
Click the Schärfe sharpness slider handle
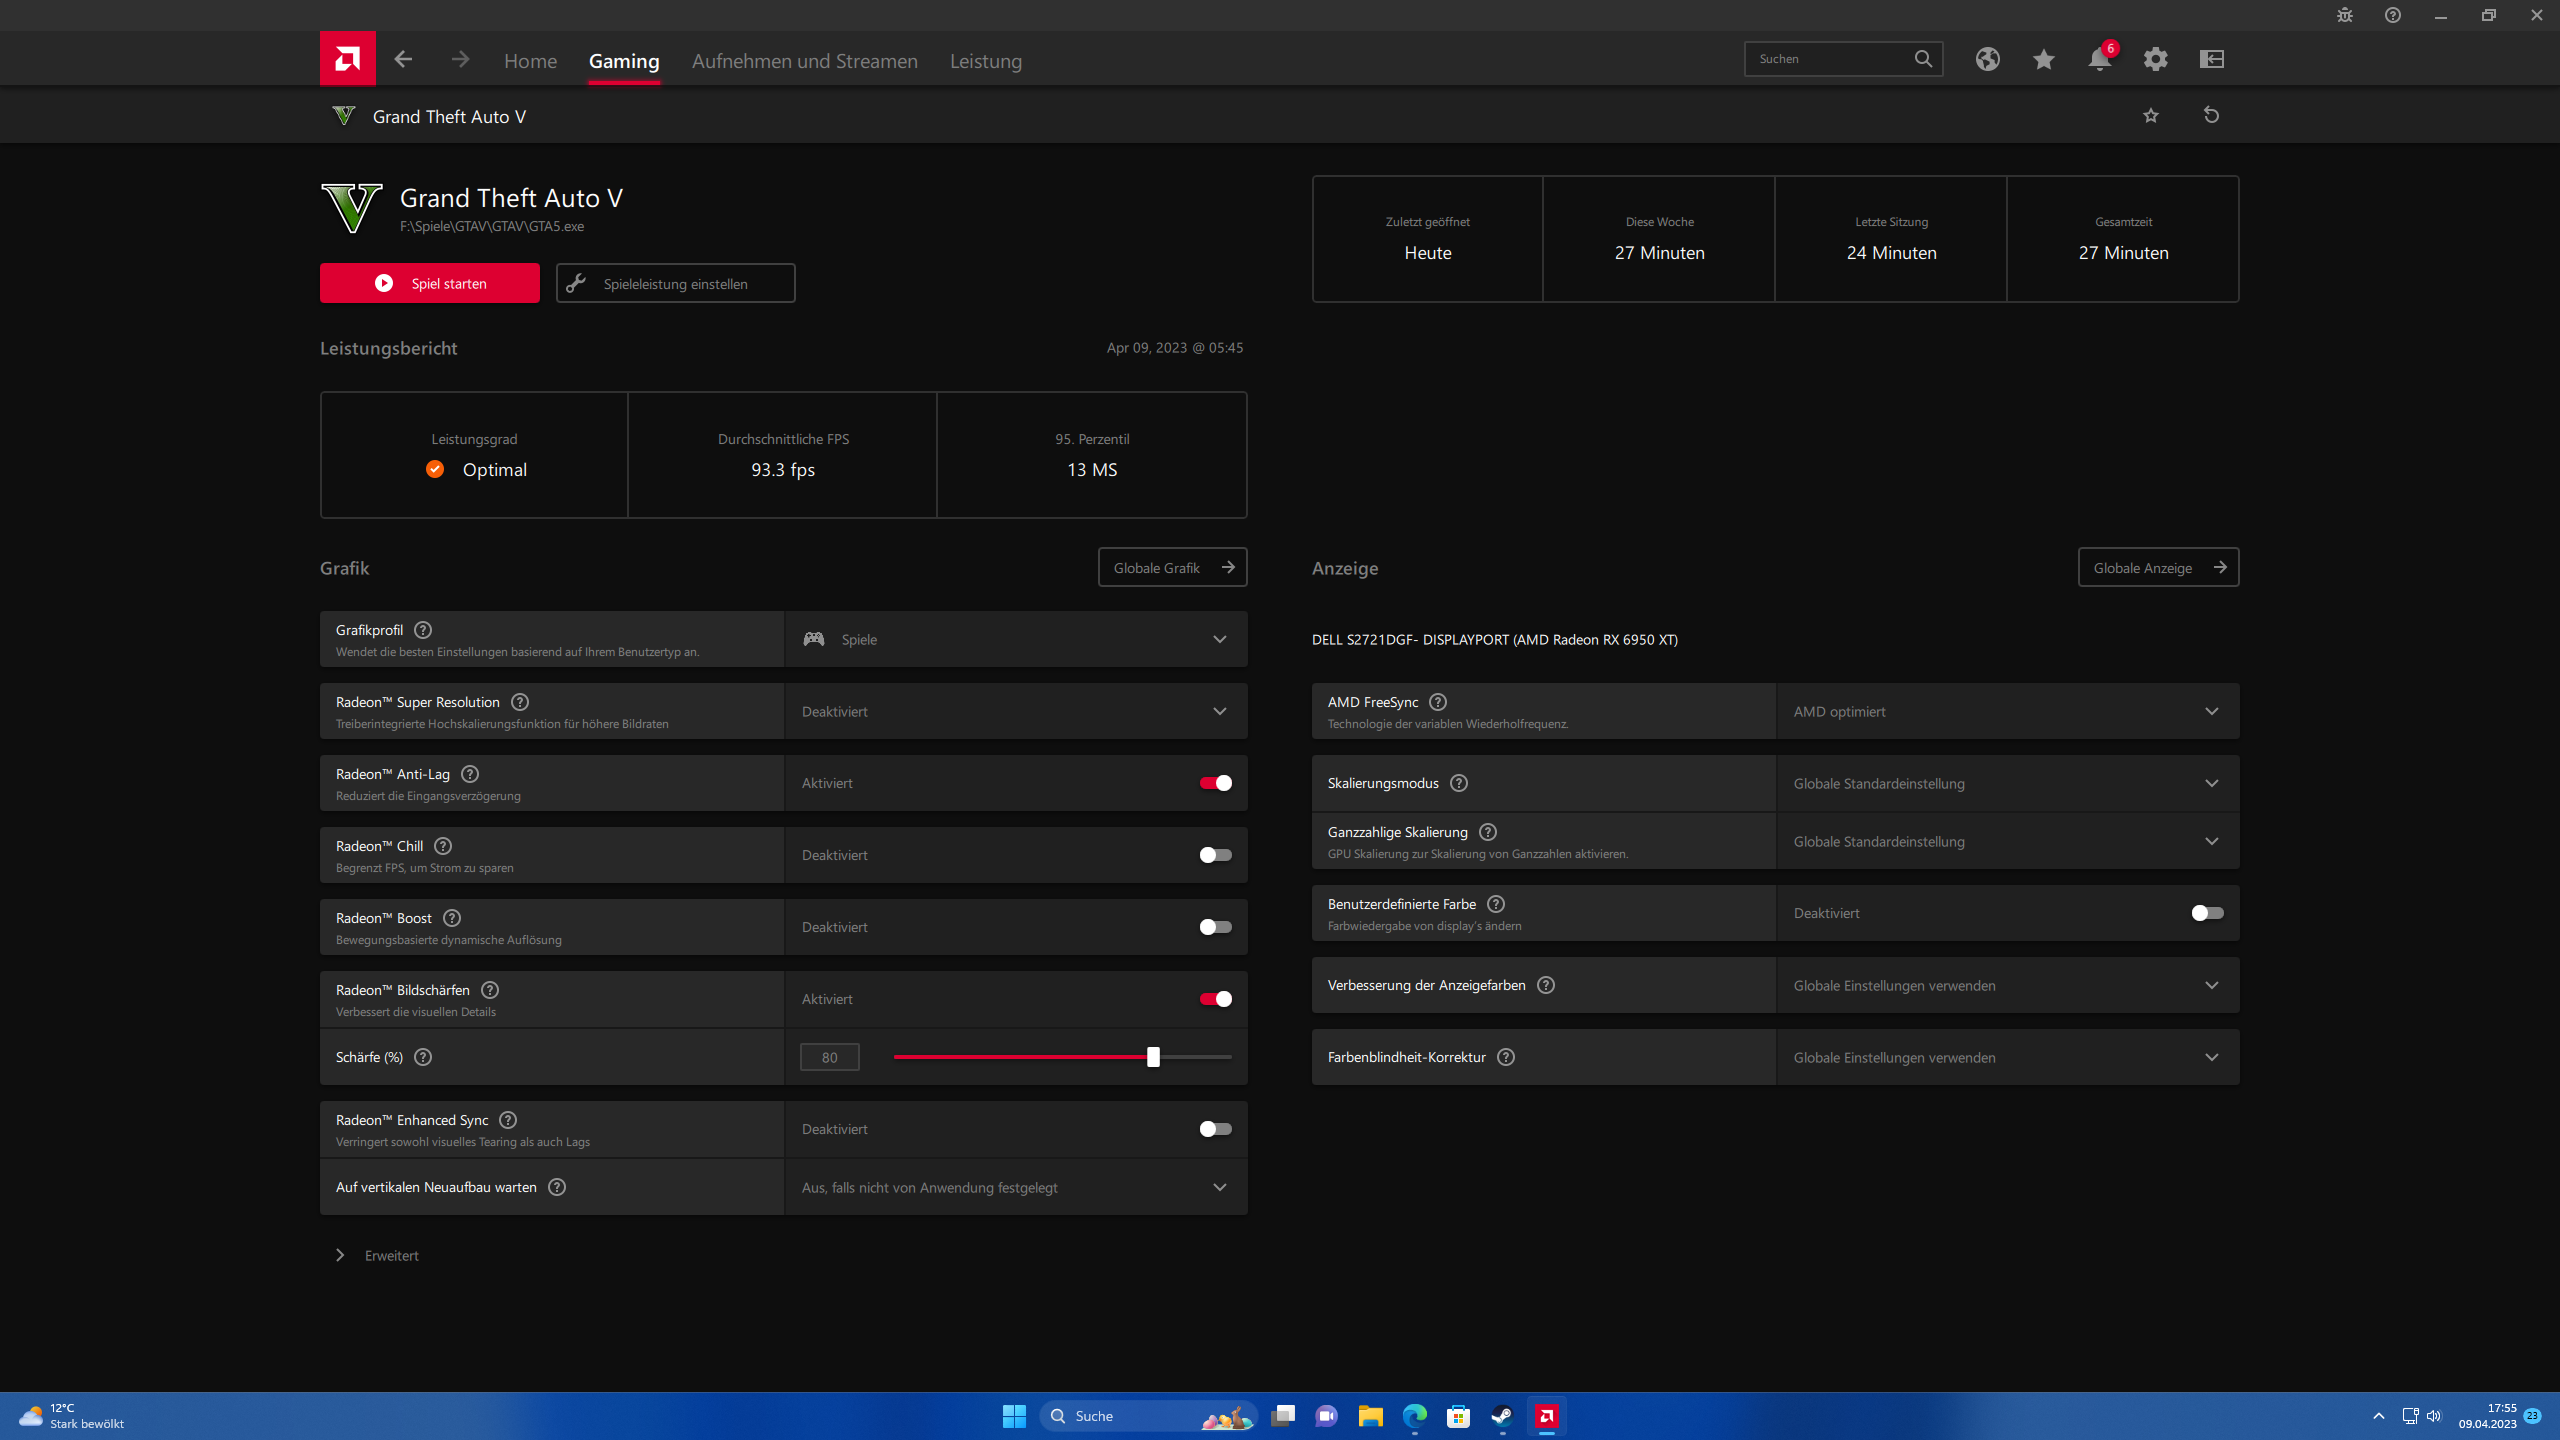click(x=1153, y=1057)
